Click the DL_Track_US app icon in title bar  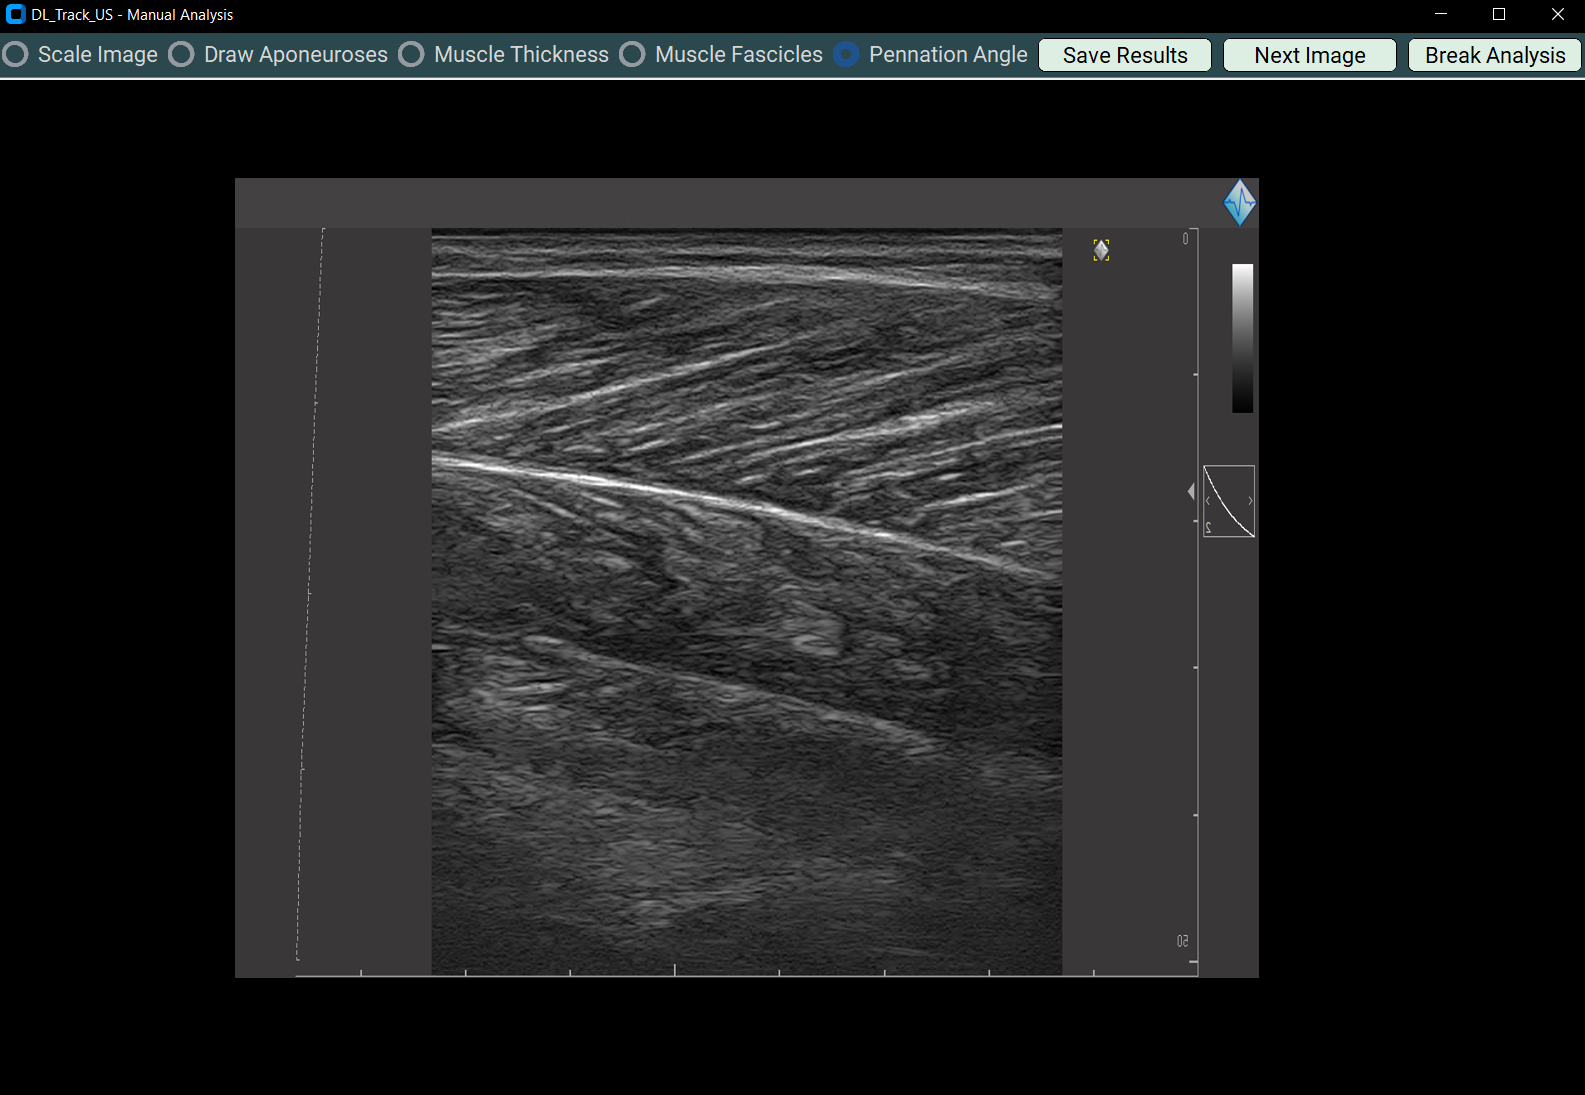click(15, 14)
